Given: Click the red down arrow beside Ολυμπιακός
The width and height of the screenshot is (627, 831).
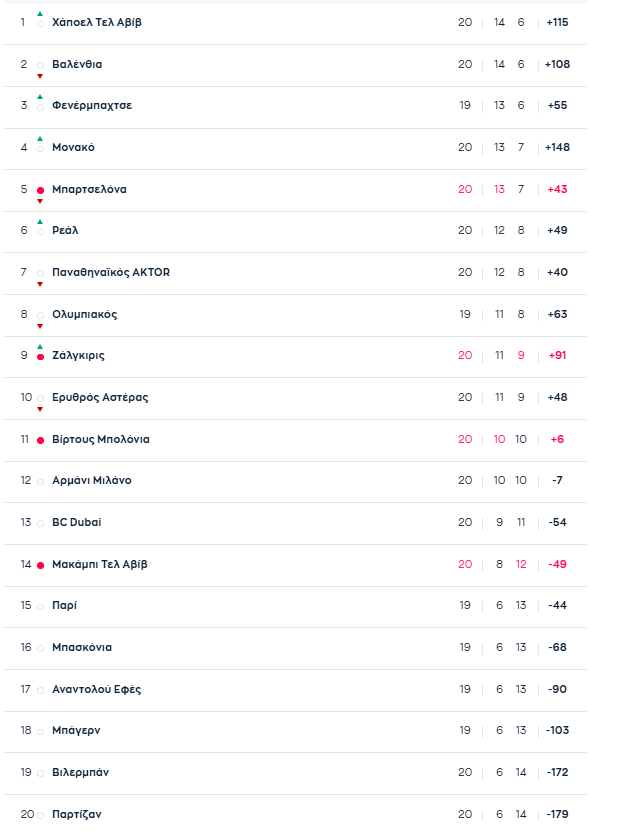Looking at the screenshot, I should [x=40, y=326].
